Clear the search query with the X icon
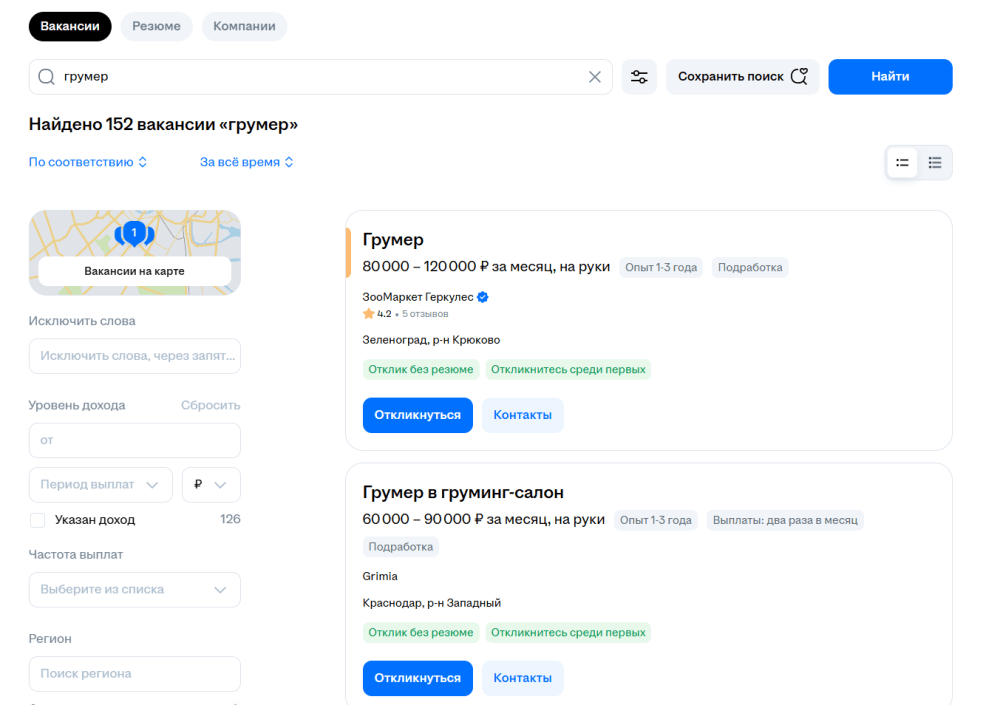The image size is (1000, 705). click(x=594, y=76)
